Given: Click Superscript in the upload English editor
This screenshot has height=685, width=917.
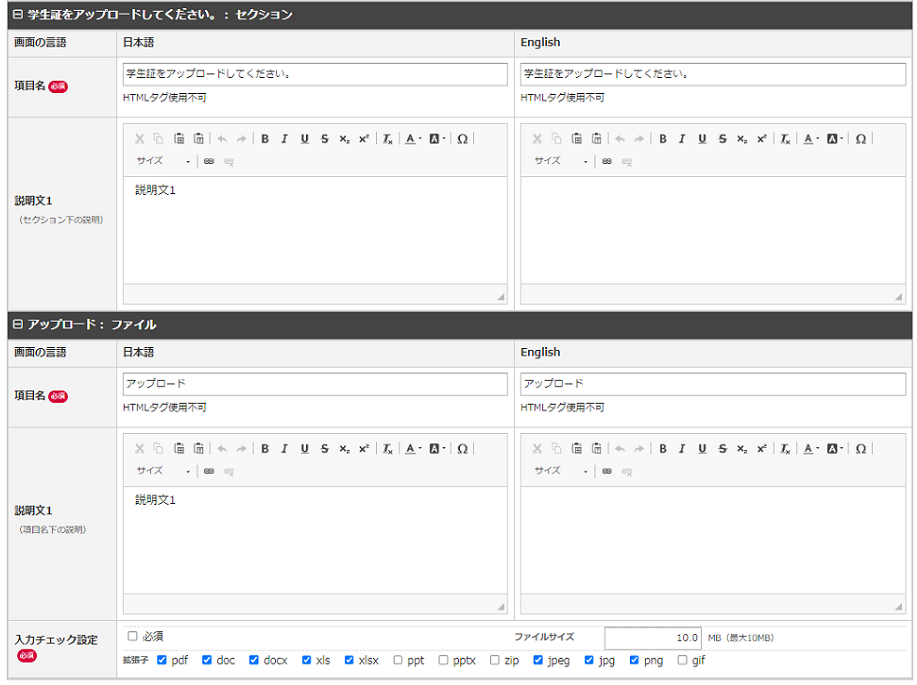Looking at the screenshot, I should coord(762,449).
